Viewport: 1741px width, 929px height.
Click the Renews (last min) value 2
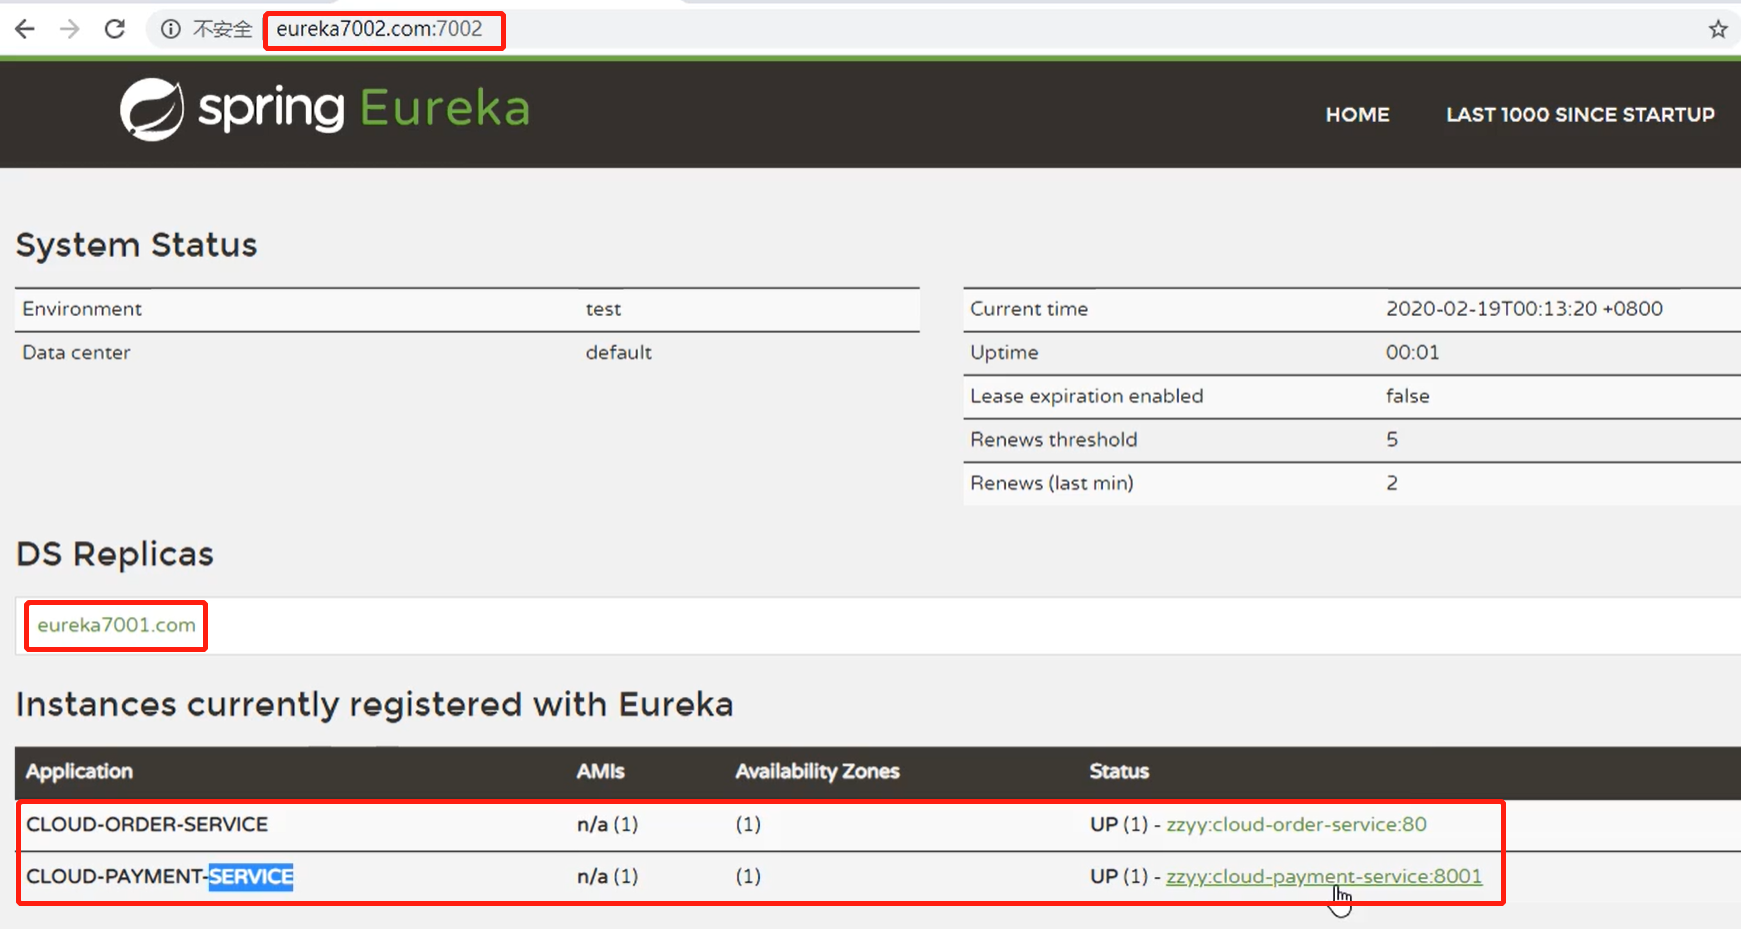pyautogui.click(x=1392, y=483)
